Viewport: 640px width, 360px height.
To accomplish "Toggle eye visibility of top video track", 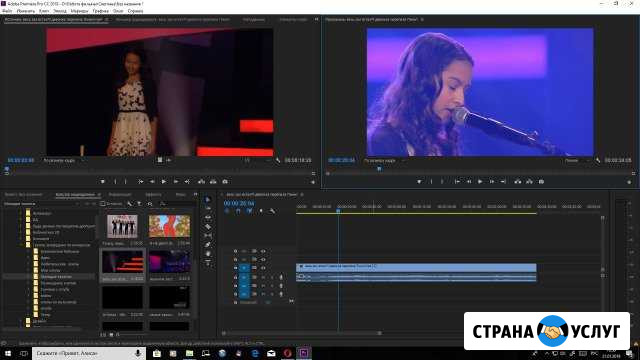I will [x=263, y=251].
